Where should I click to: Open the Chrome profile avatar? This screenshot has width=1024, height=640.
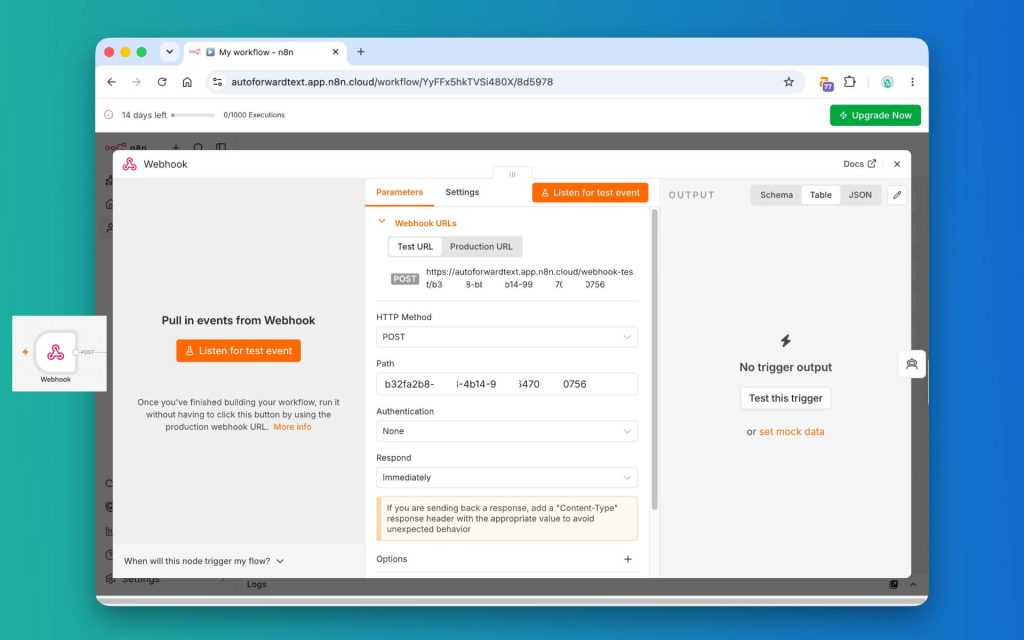pos(887,82)
